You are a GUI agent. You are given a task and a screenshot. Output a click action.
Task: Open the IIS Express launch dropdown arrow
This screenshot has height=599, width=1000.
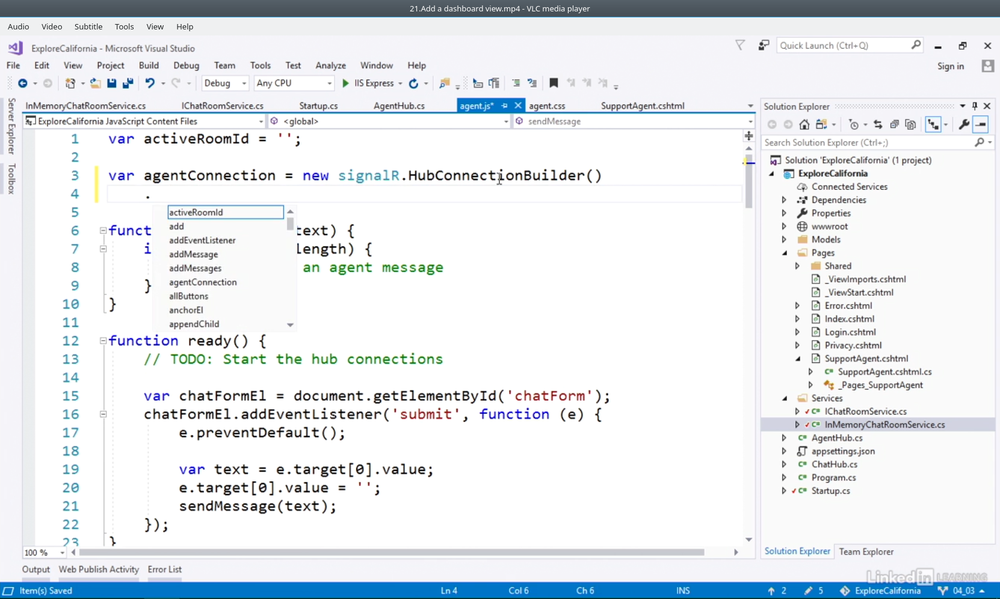click(400, 84)
